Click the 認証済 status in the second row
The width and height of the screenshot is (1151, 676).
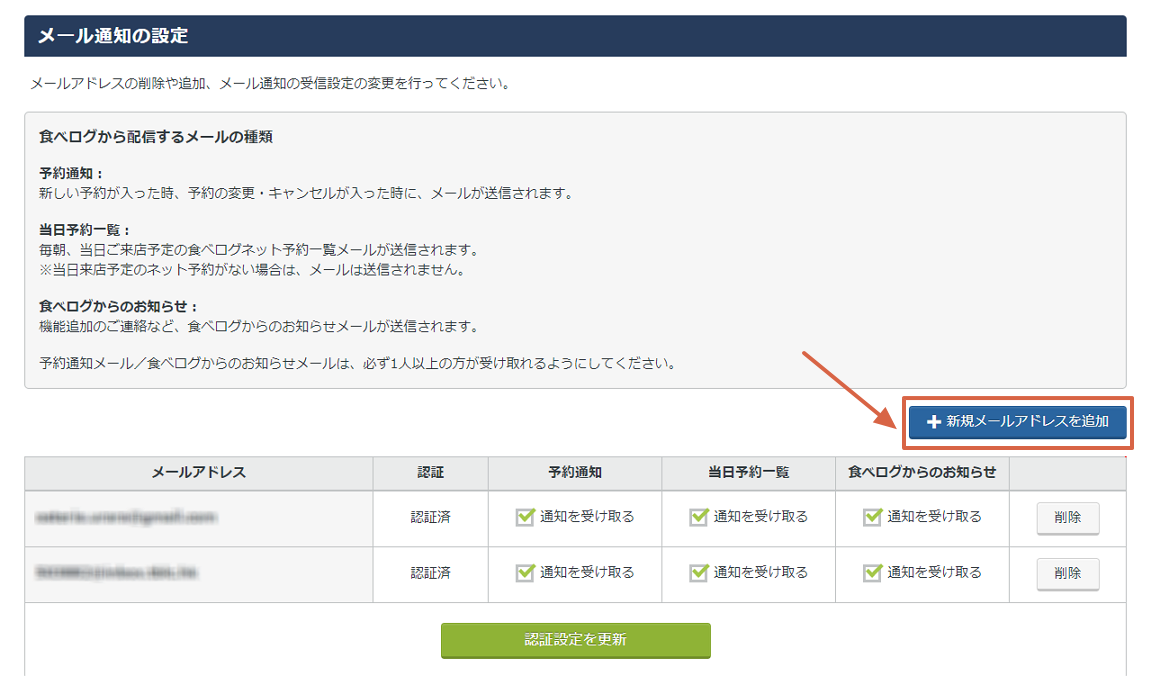pyautogui.click(x=430, y=574)
